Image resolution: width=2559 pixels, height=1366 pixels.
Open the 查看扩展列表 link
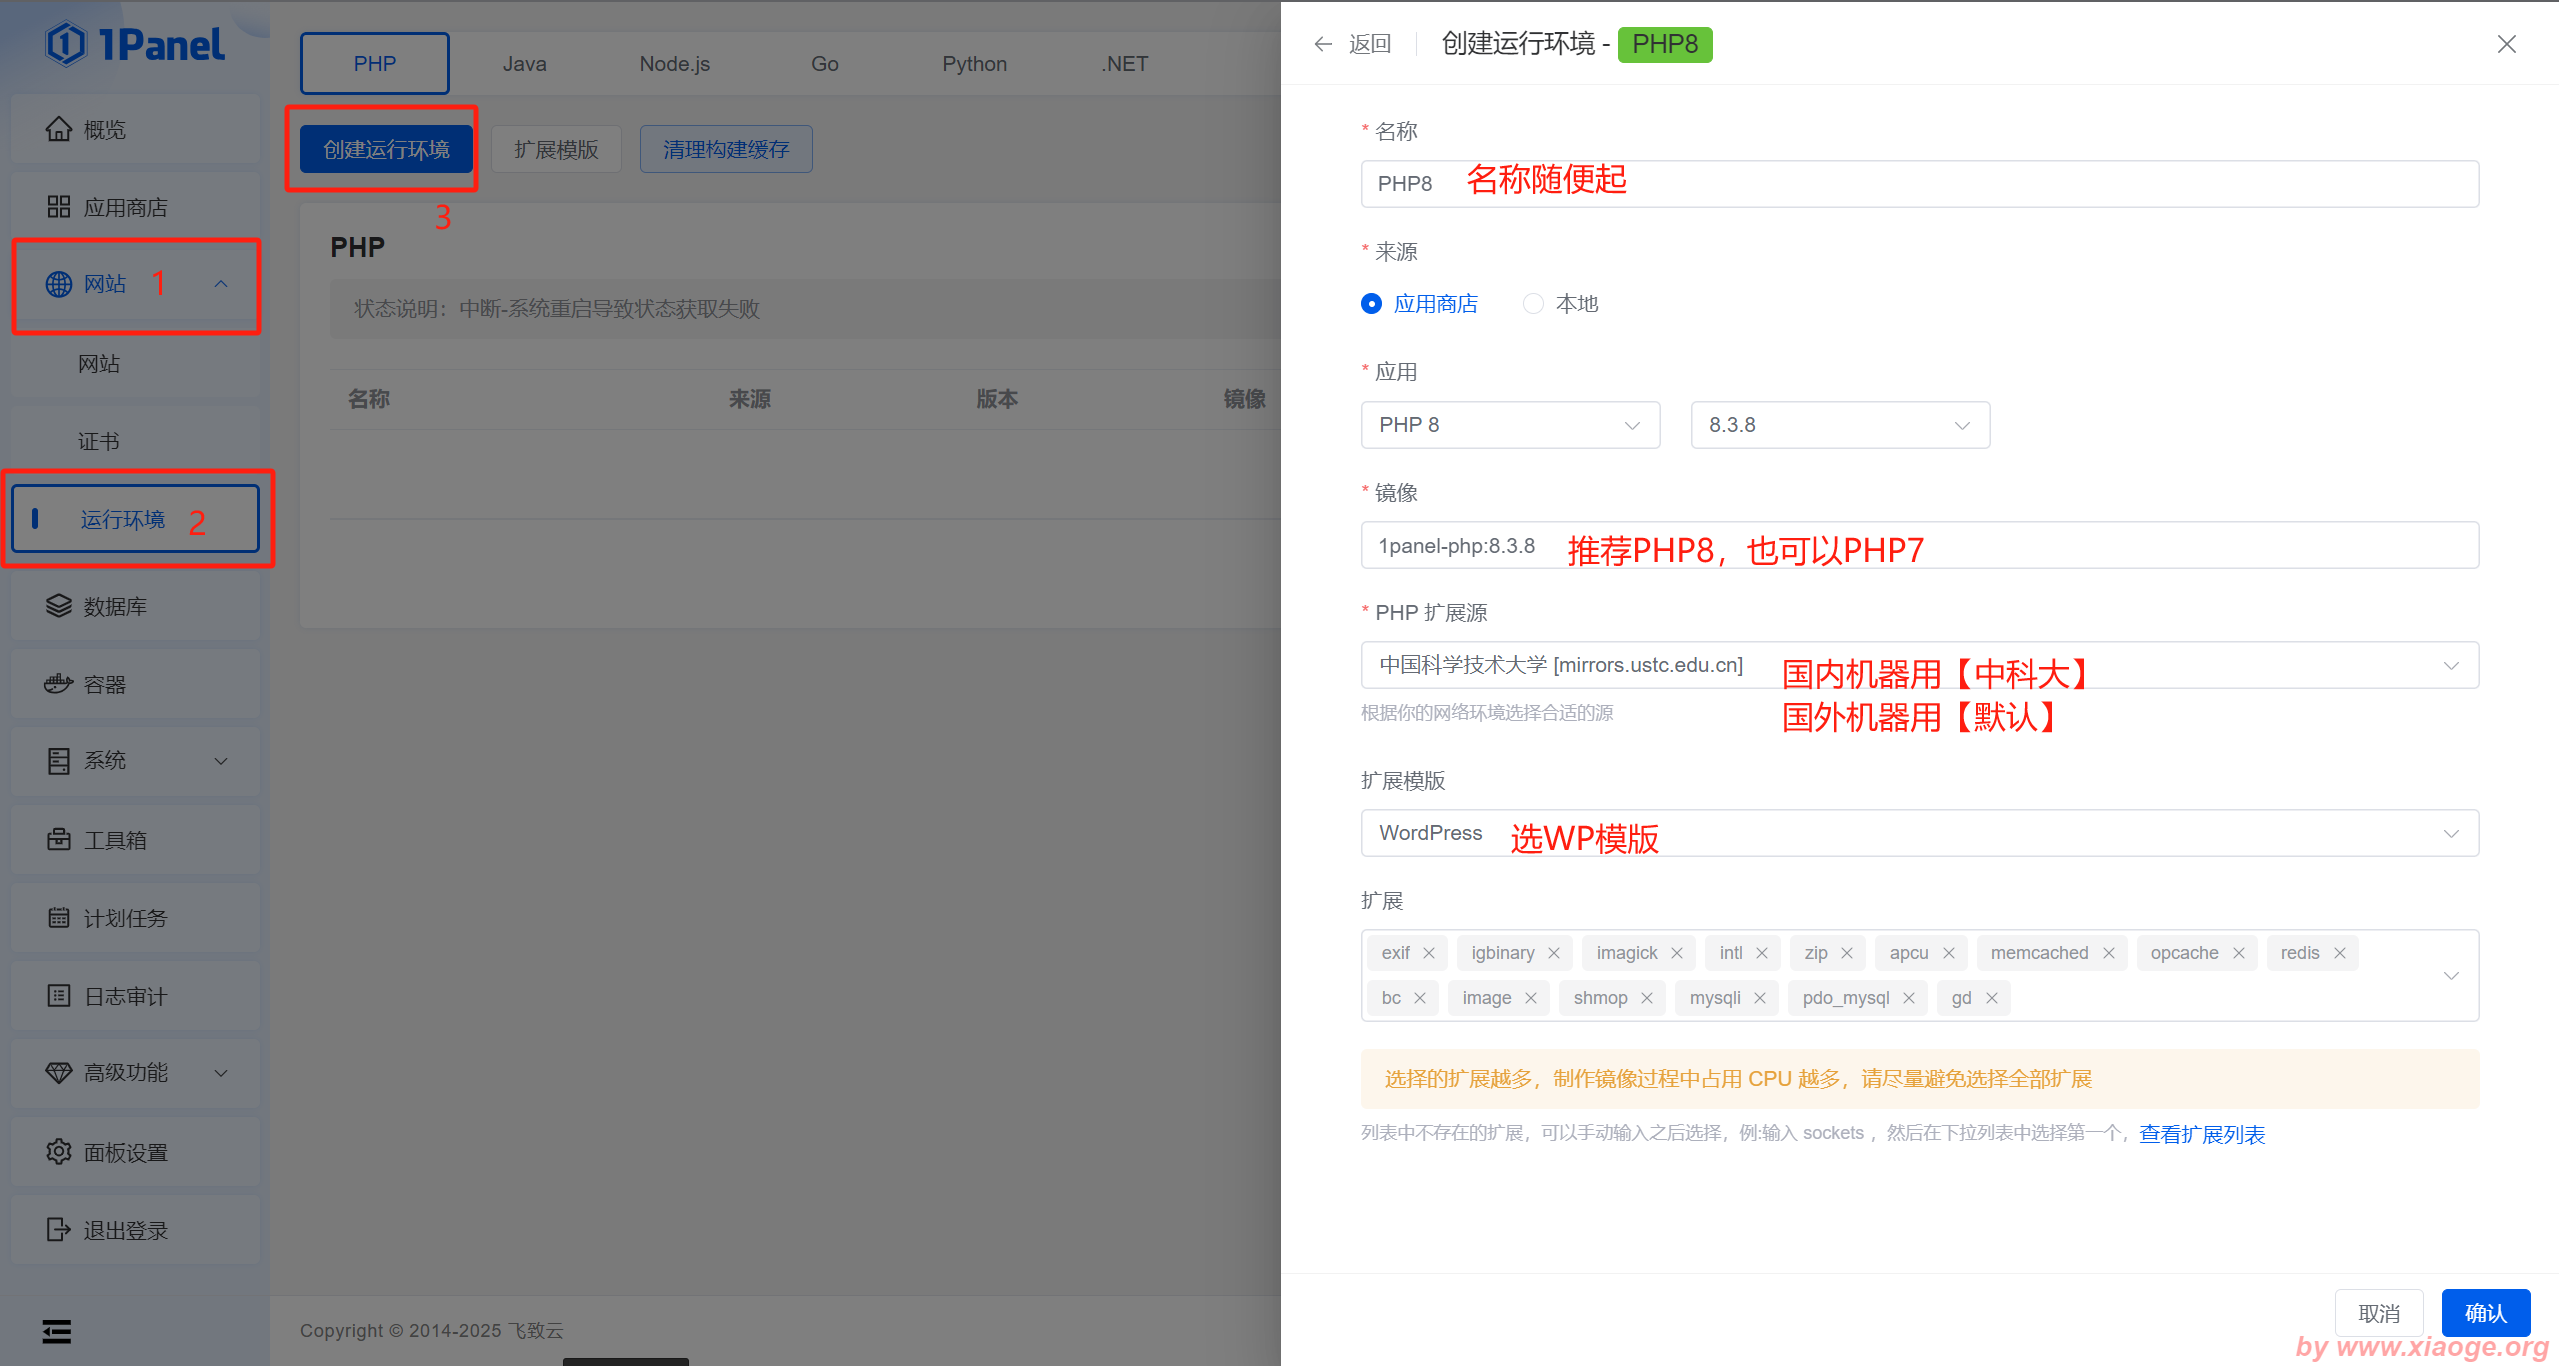click(2202, 1134)
